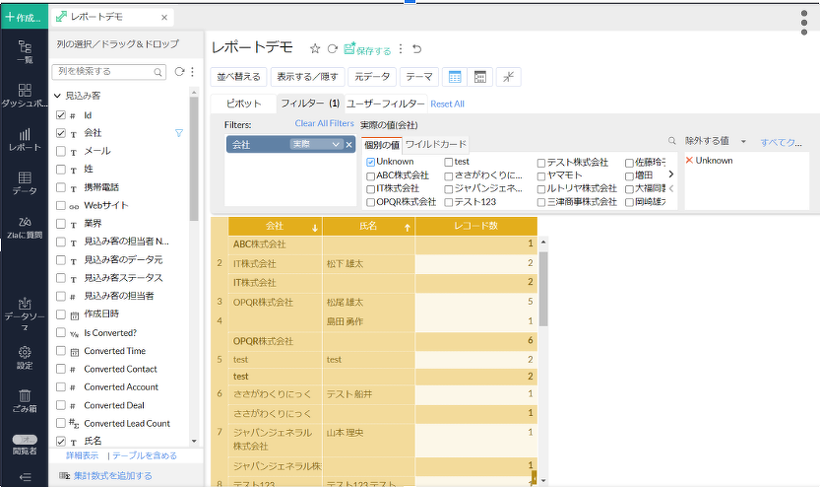
Task: Click the undo arrow beside report title
Action: [417, 49]
